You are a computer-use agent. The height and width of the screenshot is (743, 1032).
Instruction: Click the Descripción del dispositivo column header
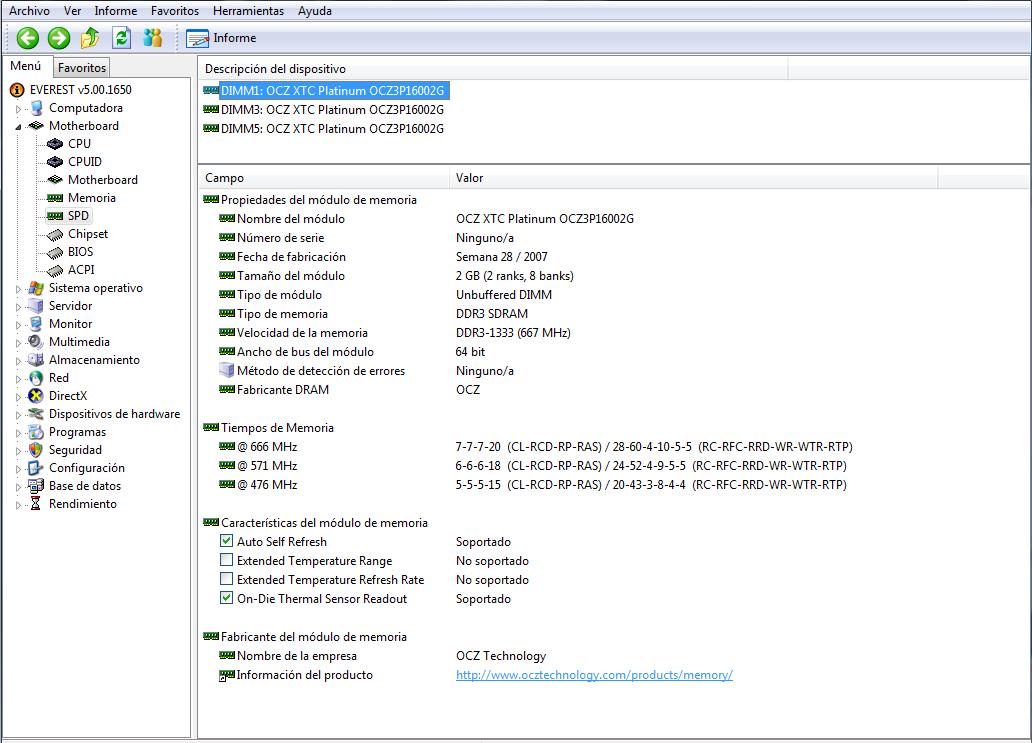tap(493, 68)
